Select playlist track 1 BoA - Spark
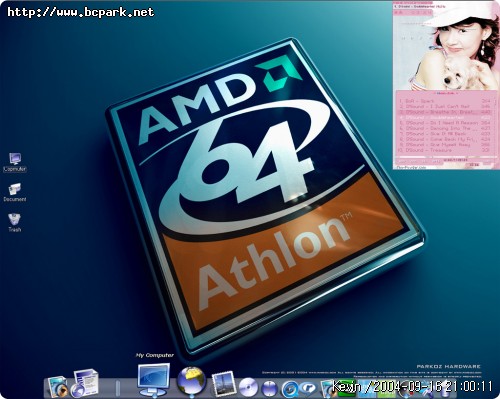 click(445, 101)
